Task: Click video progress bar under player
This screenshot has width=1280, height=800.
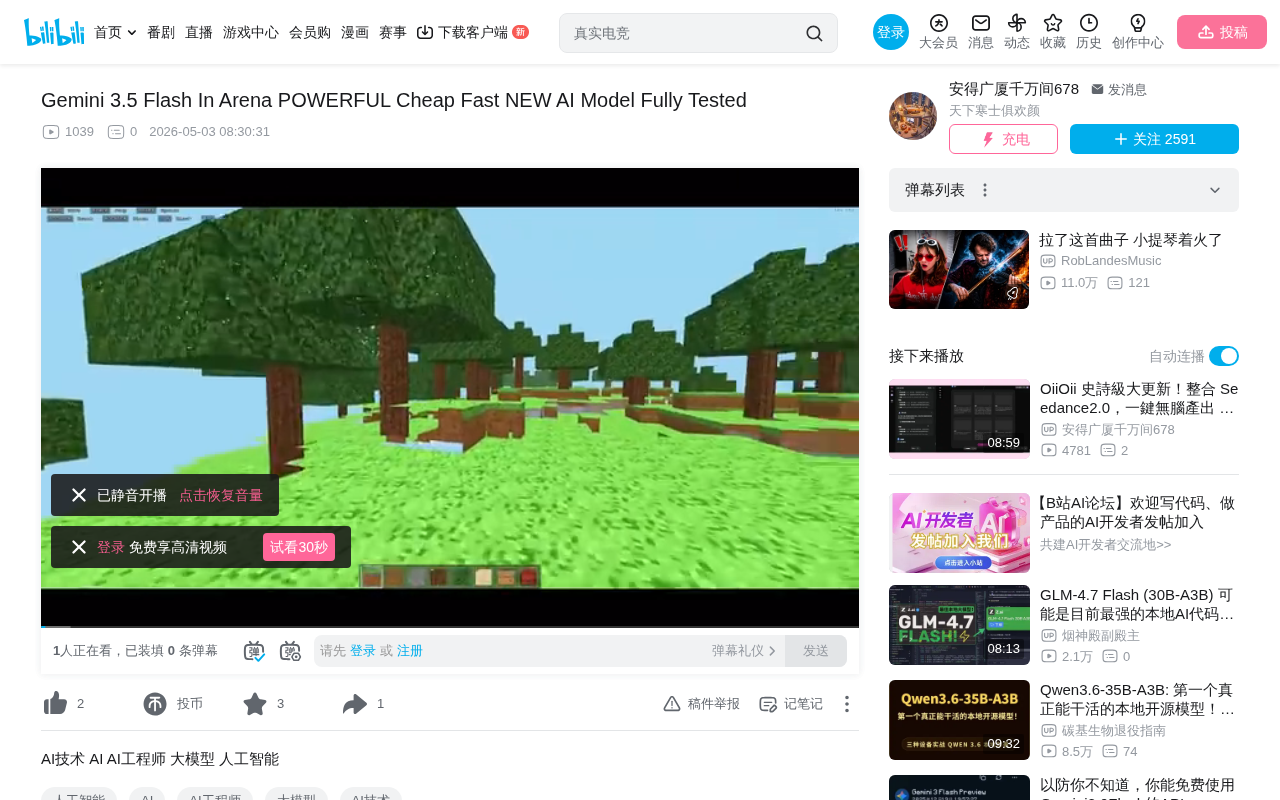Action: pyautogui.click(x=450, y=626)
